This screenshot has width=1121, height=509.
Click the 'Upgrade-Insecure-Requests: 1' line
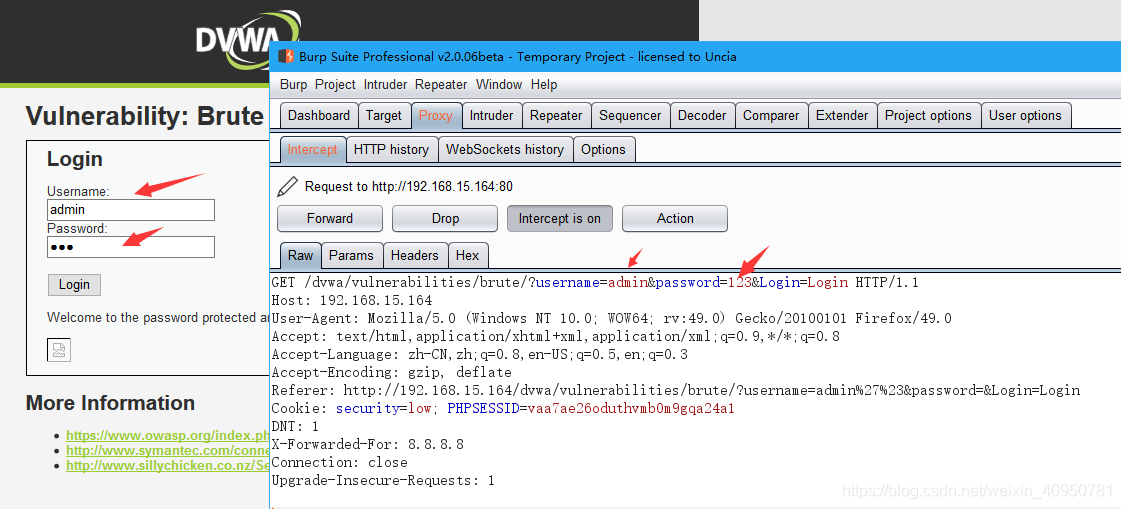383,480
